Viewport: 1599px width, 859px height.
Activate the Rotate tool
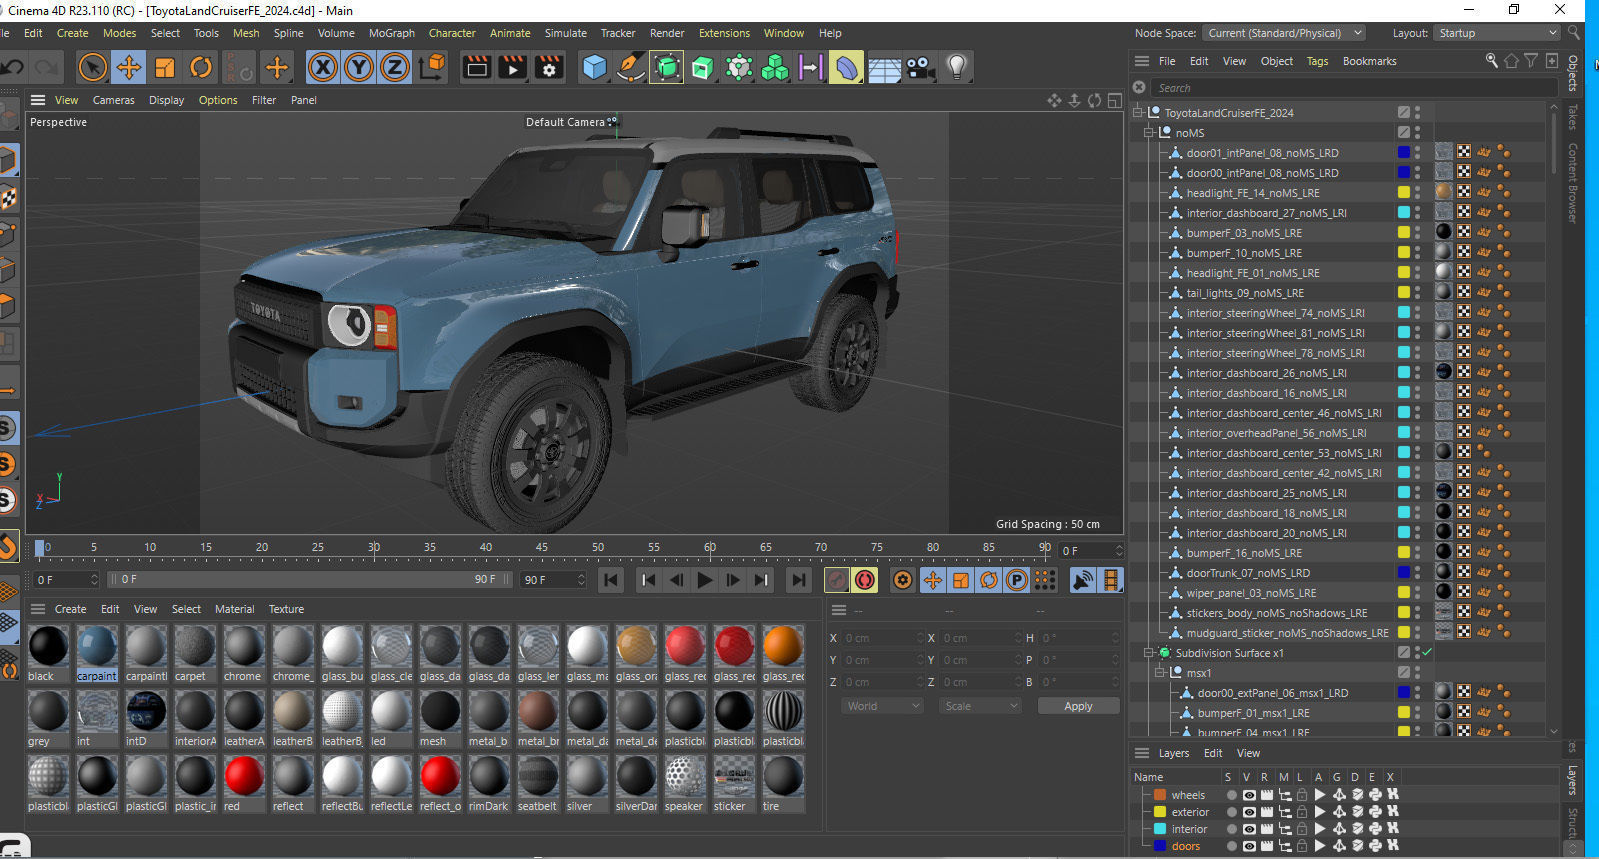point(201,67)
